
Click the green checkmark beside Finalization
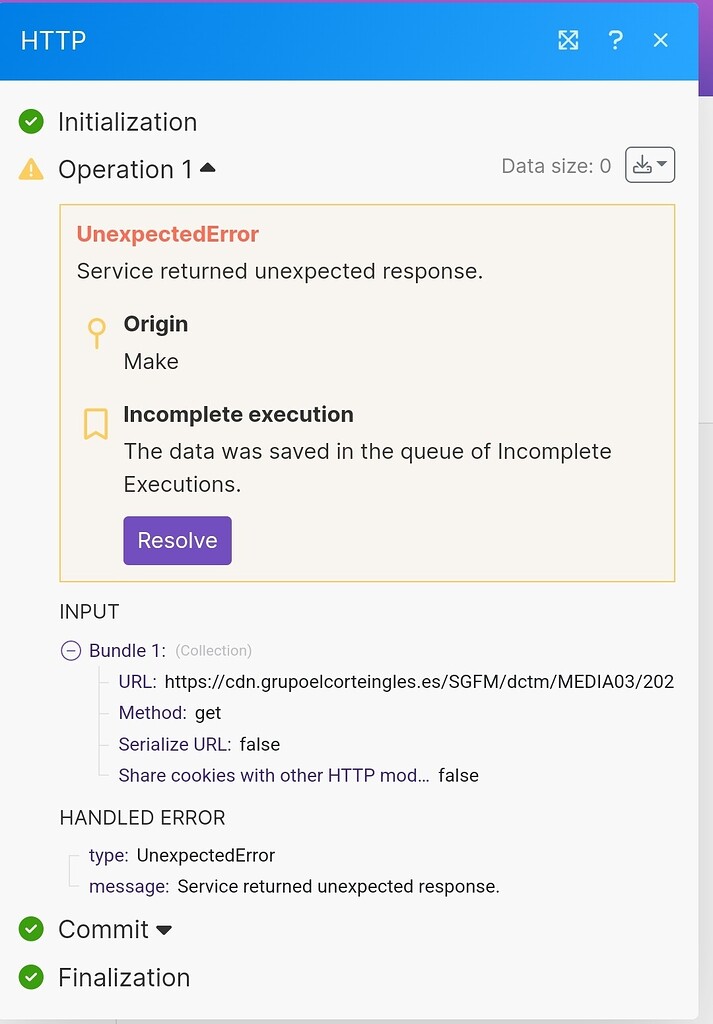(30, 977)
